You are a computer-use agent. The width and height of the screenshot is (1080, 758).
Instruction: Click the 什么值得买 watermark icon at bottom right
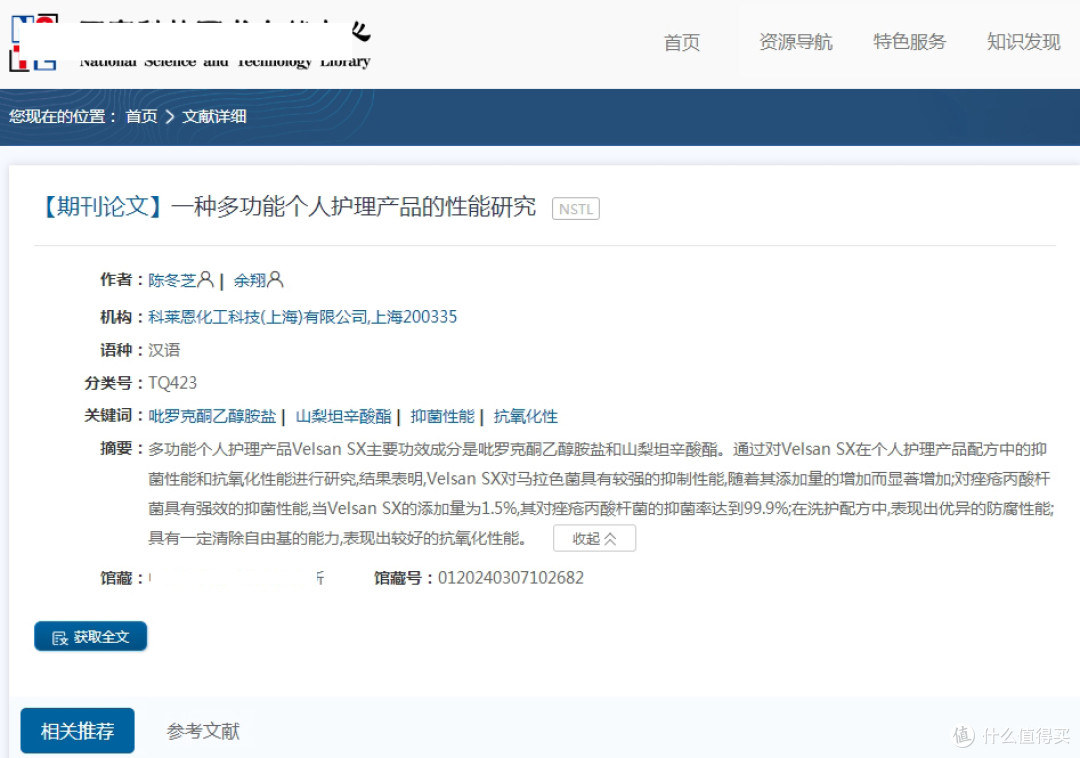coord(962,736)
